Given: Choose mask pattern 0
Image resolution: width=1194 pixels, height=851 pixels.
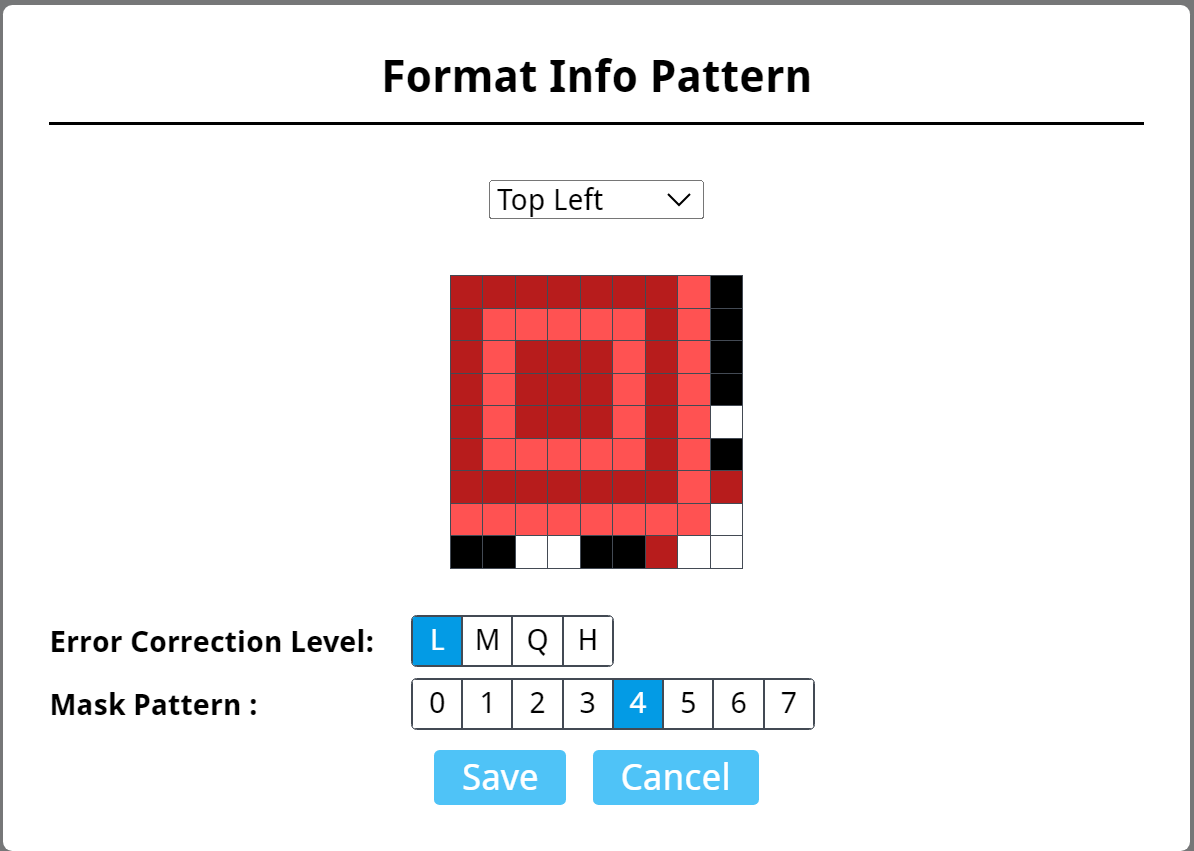Looking at the screenshot, I should pos(437,704).
